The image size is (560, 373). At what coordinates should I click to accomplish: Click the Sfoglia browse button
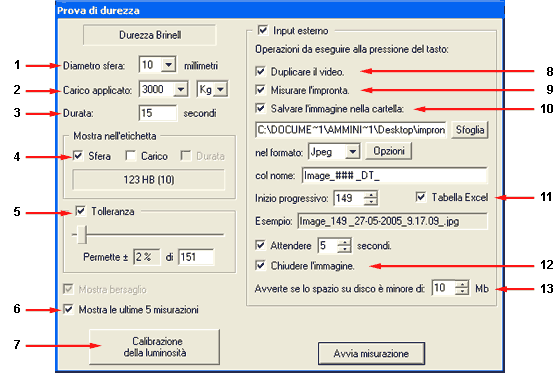coord(470,130)
